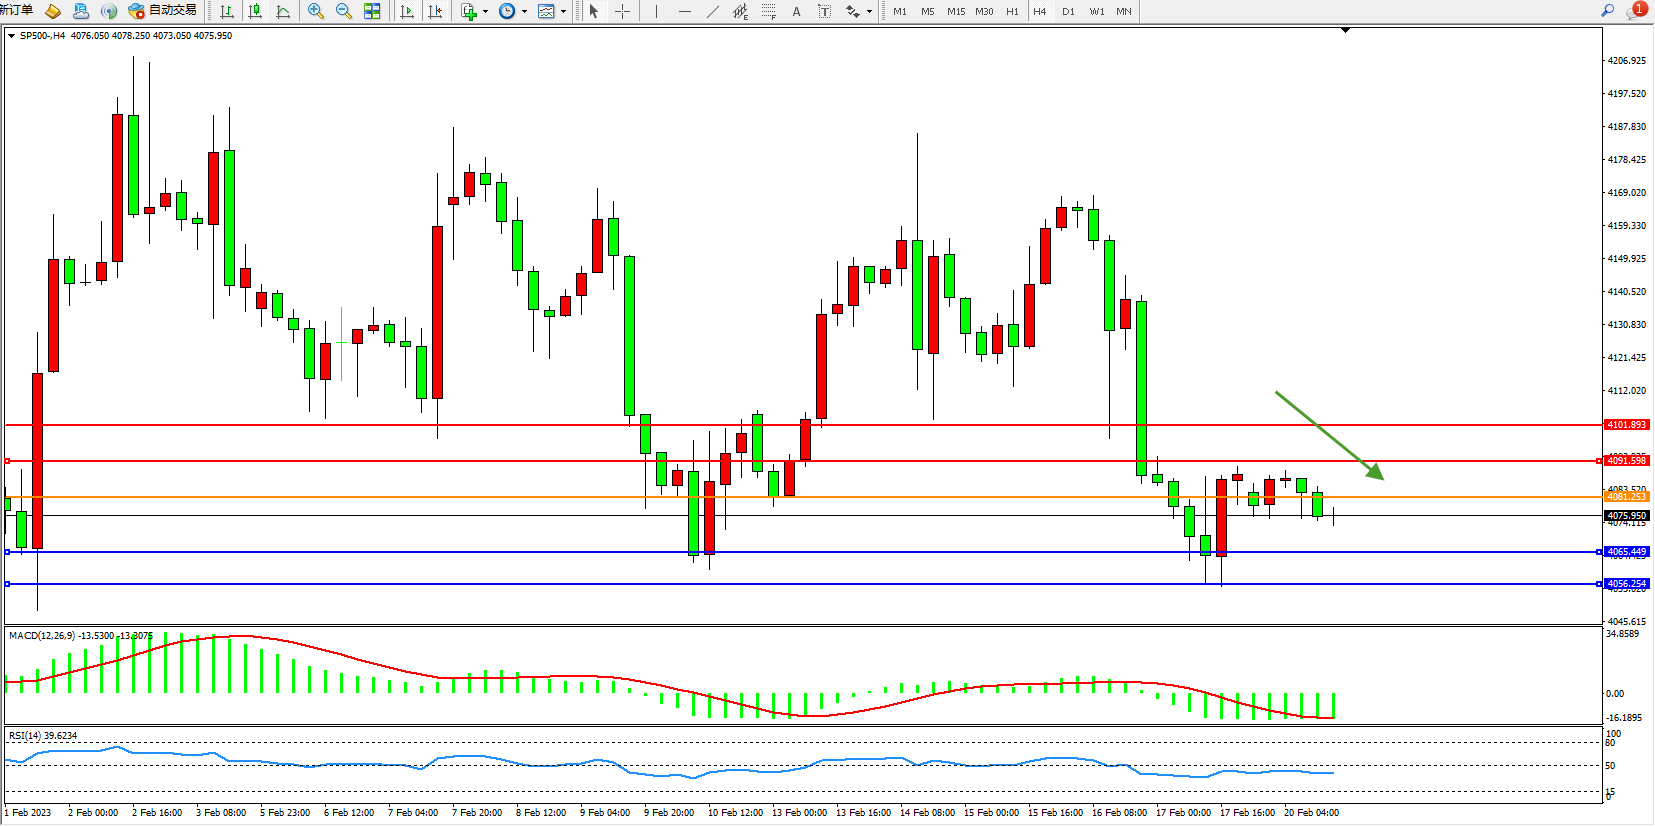Select the draw vertical line tool
The height and width of the screenshot is (826, 1655).
click(x=656, y=11)
